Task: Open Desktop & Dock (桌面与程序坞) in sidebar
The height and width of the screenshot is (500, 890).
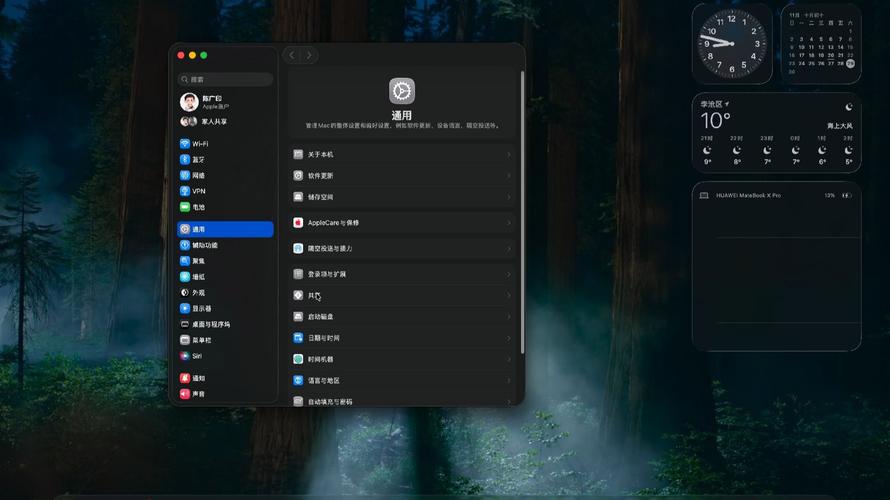Action: [x=225, y=325]
